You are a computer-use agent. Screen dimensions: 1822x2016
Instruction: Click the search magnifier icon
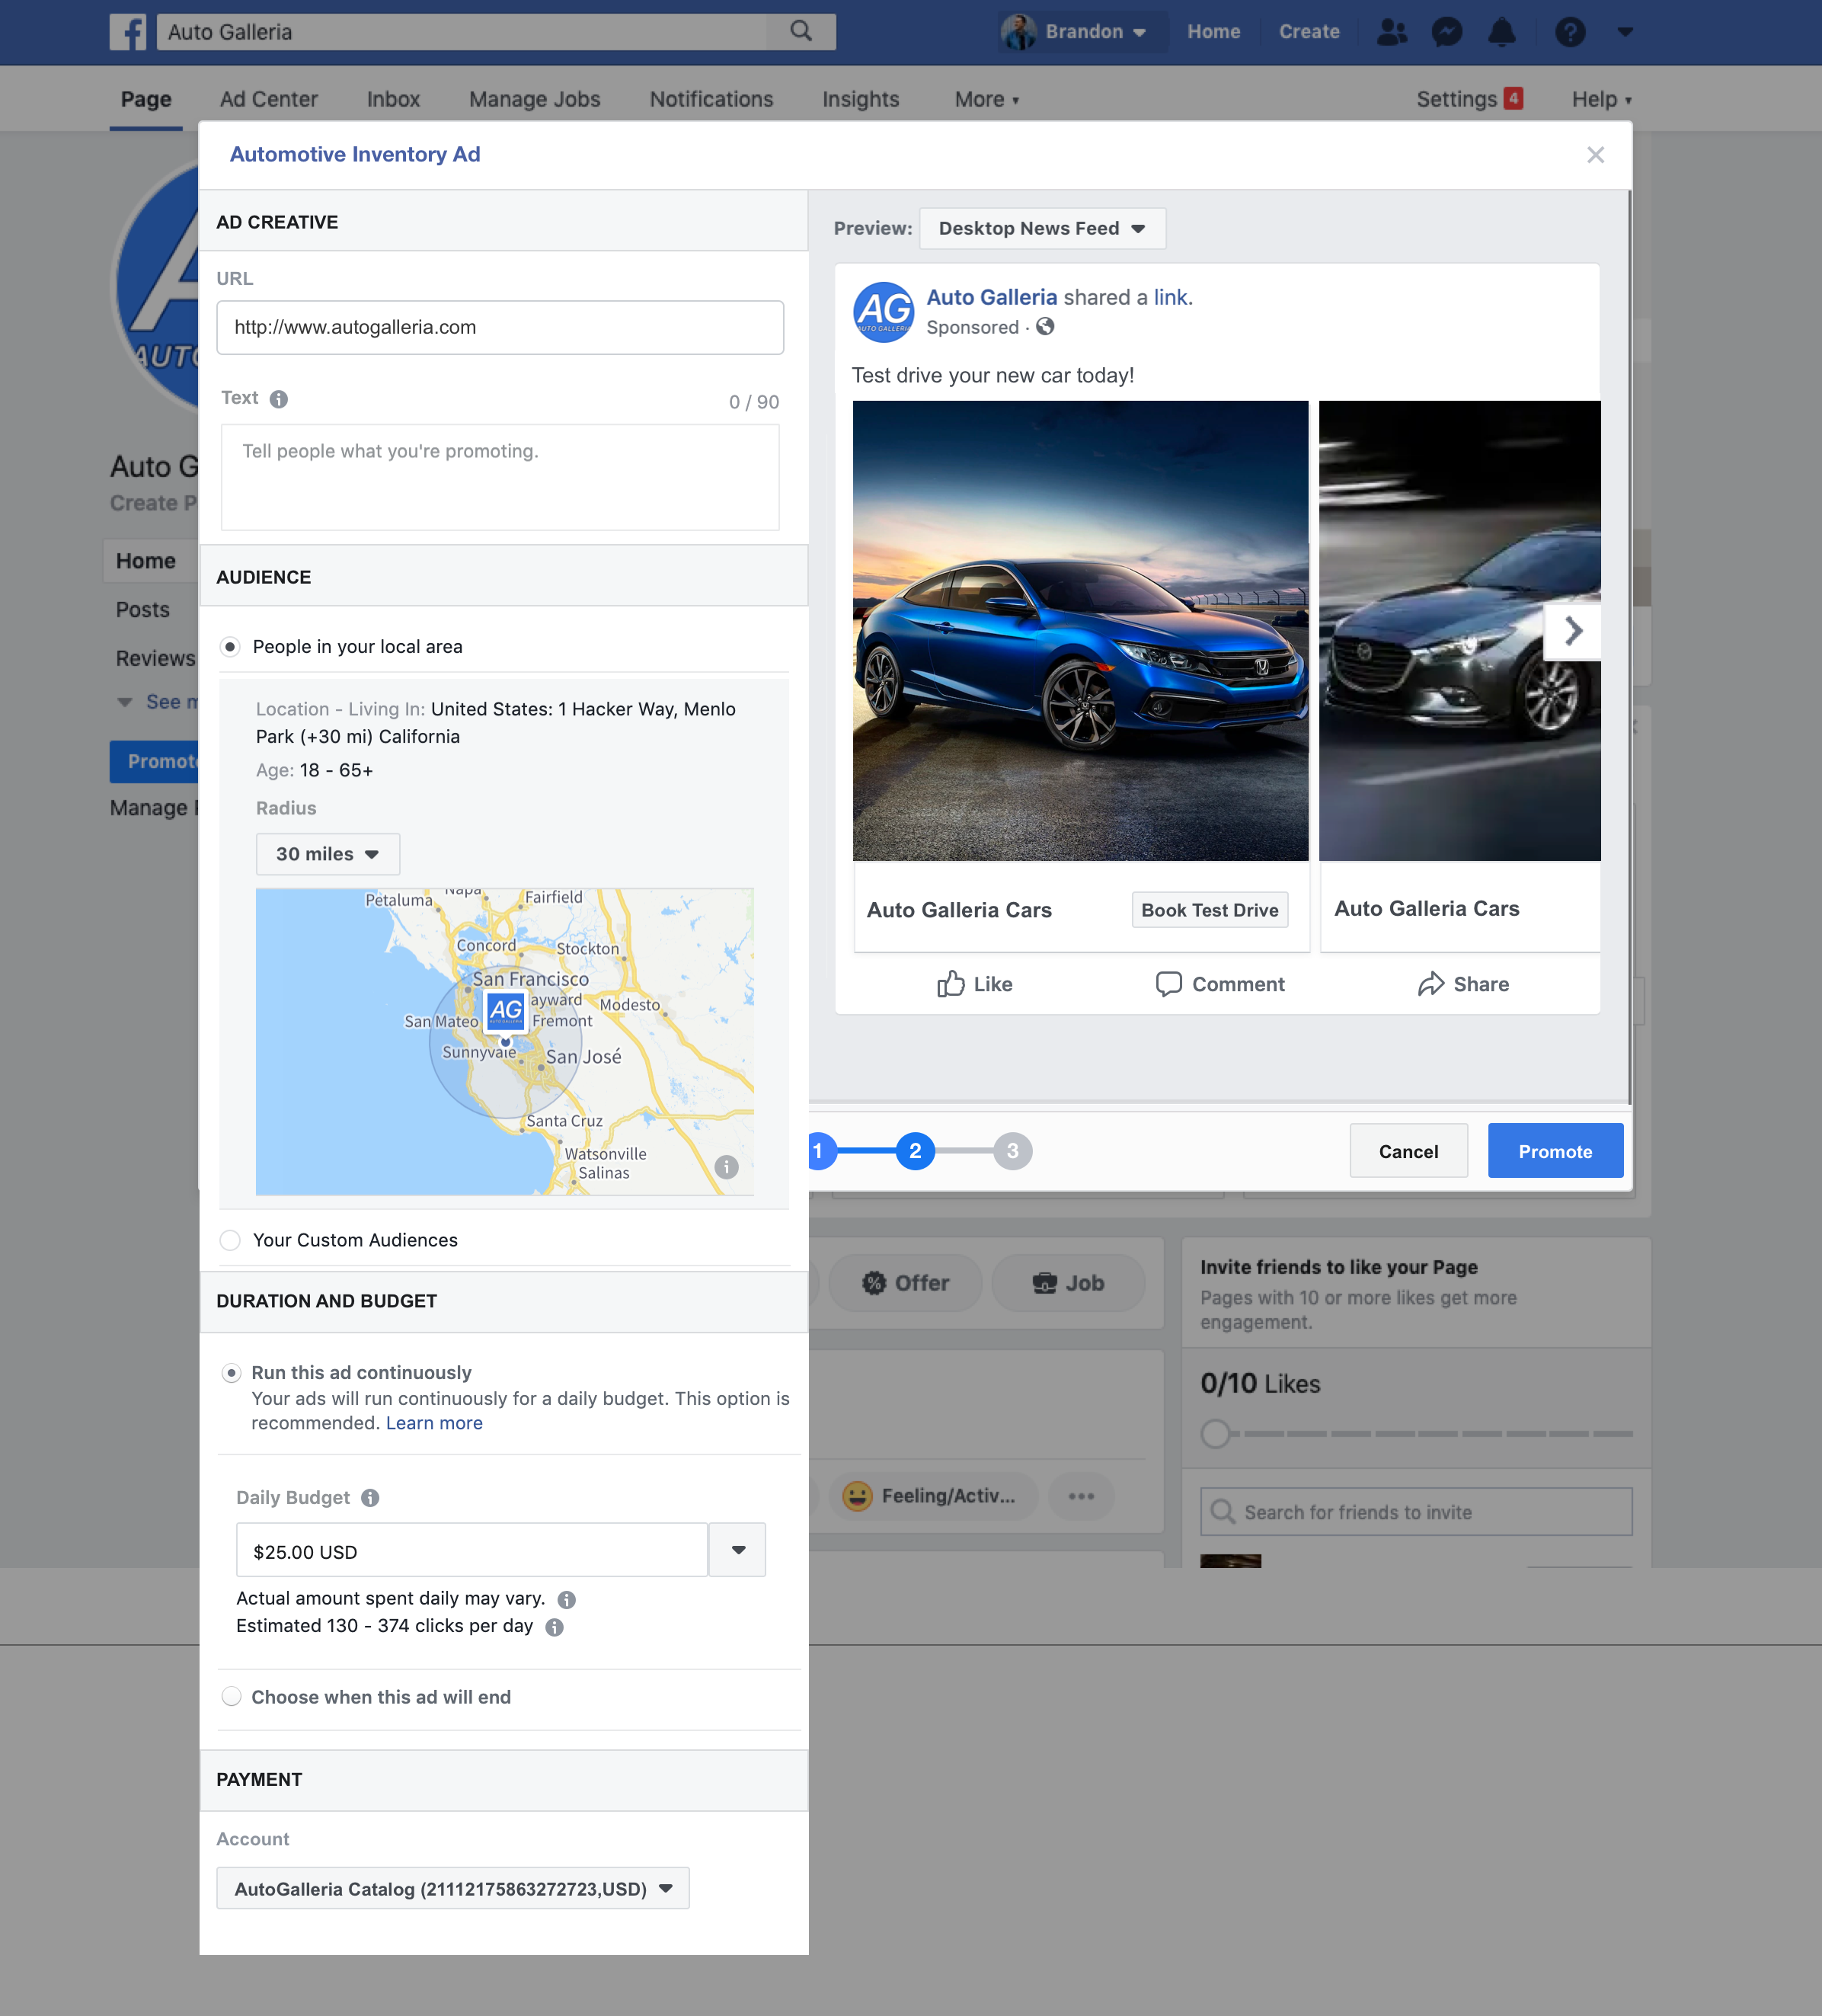point(801,31)
